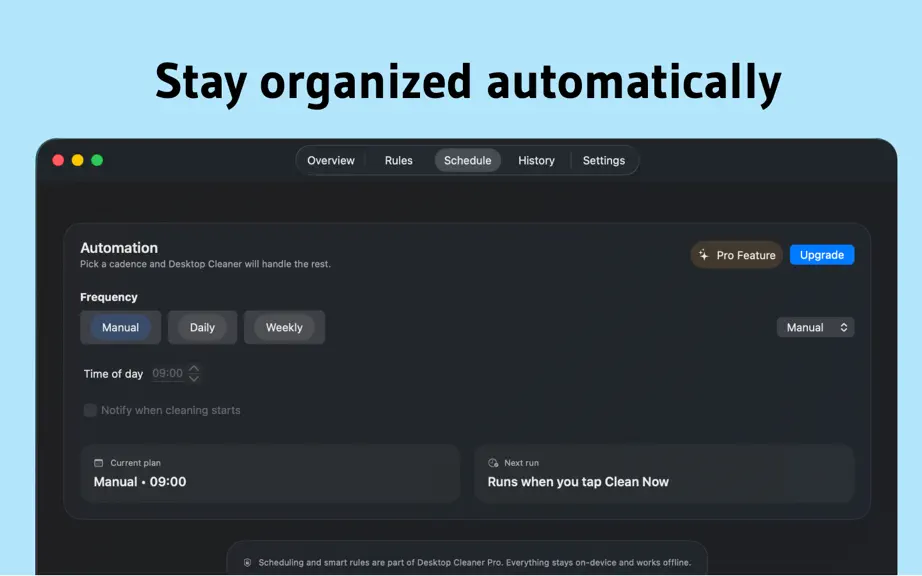922x576 pixels.
Task: Click the shield icon in footer notice
Action: coord(248,562)
